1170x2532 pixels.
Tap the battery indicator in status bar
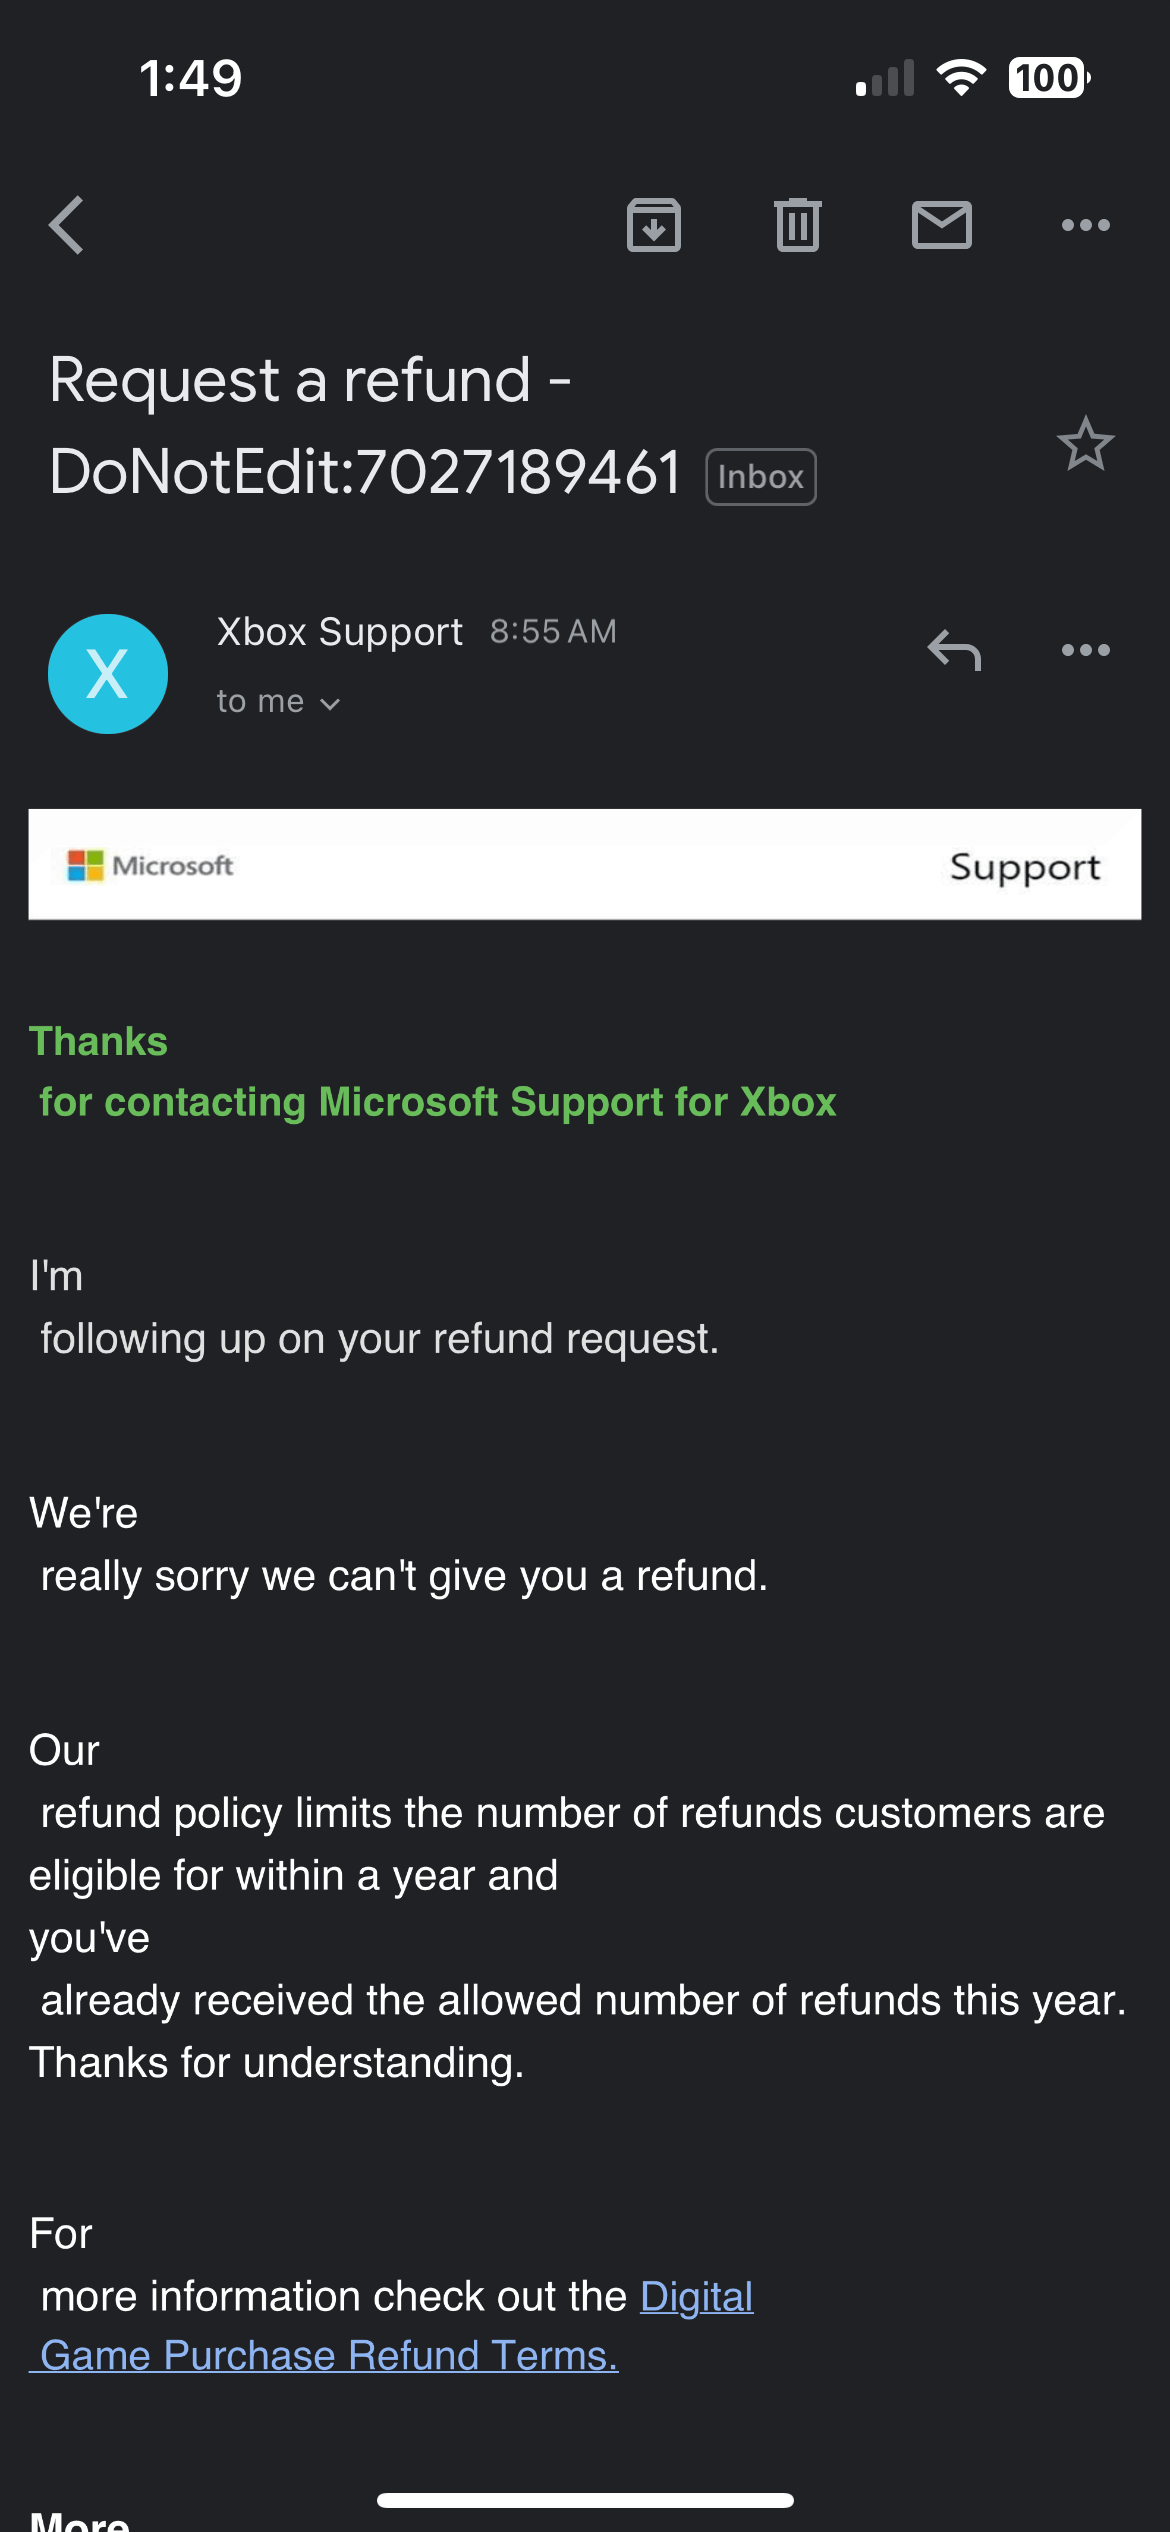tap(1049, 78)
